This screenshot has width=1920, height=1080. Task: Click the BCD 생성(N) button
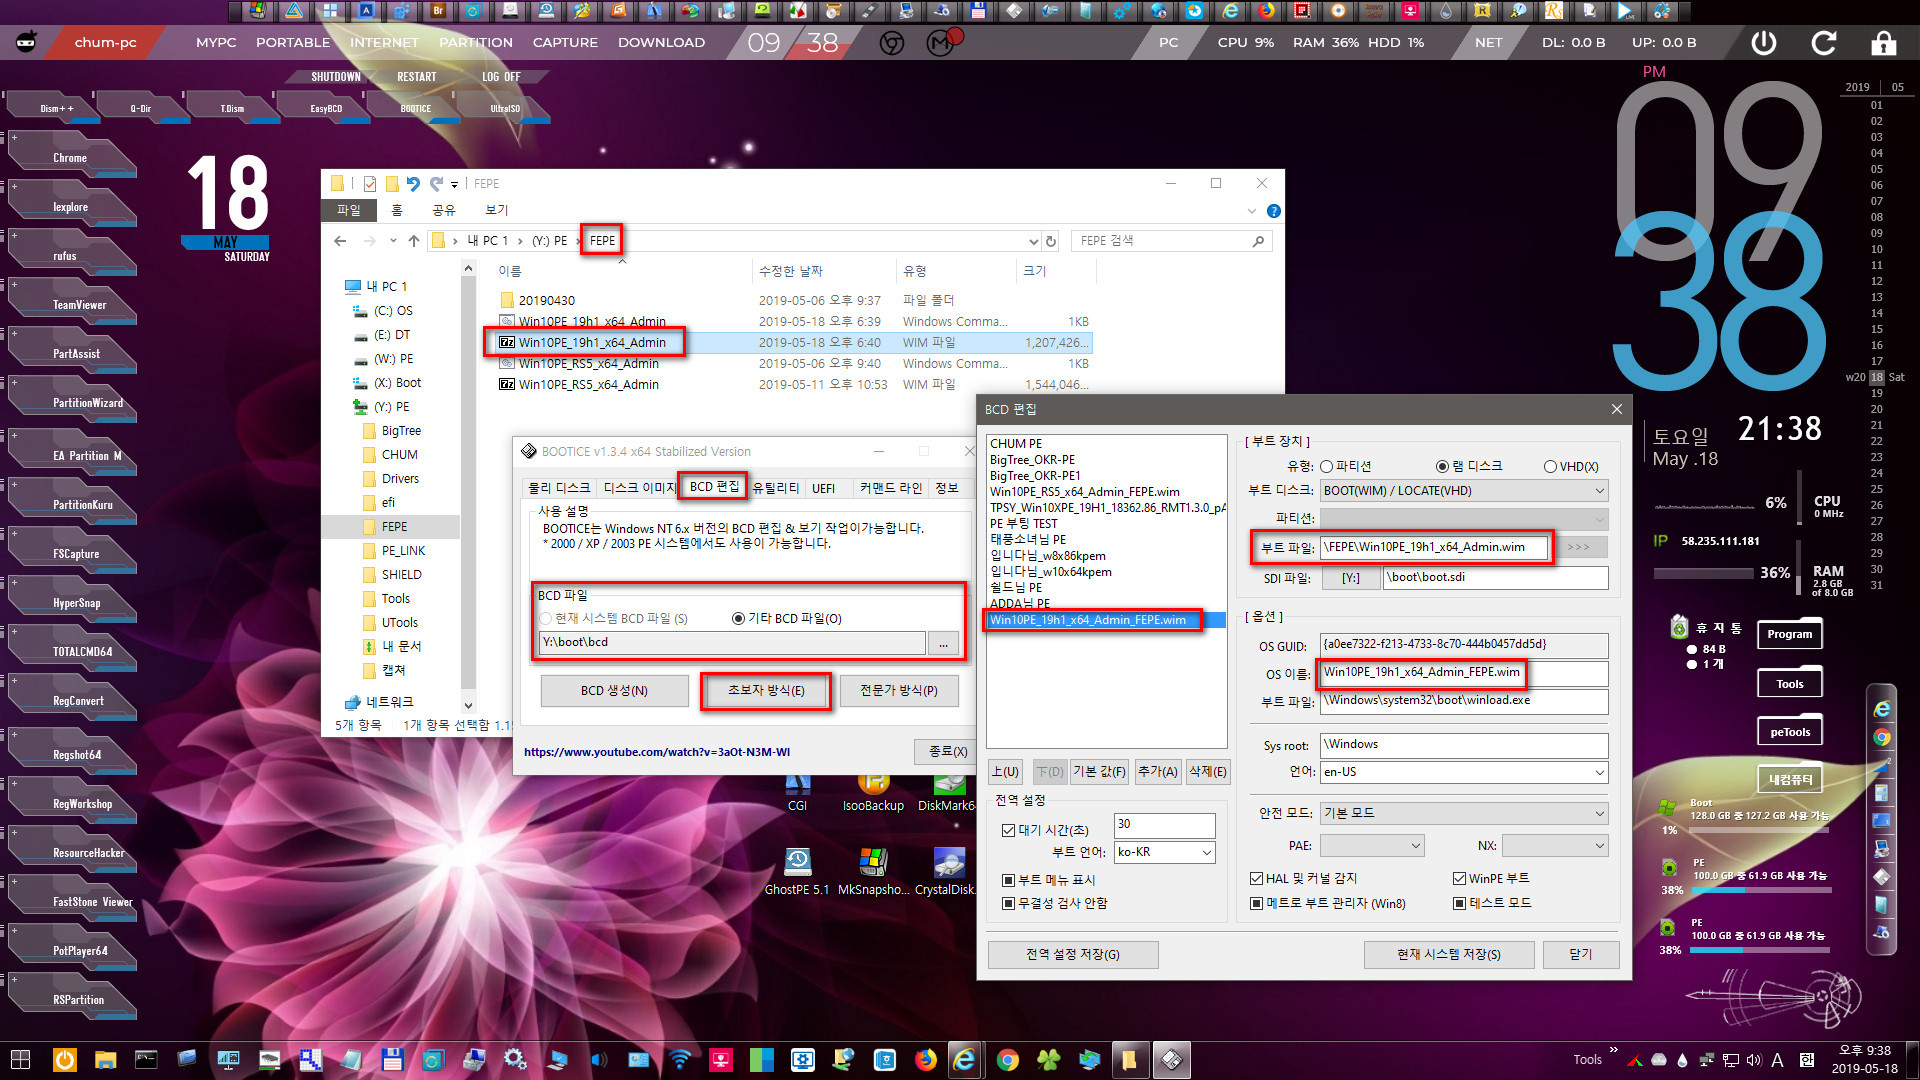point(614,691)
